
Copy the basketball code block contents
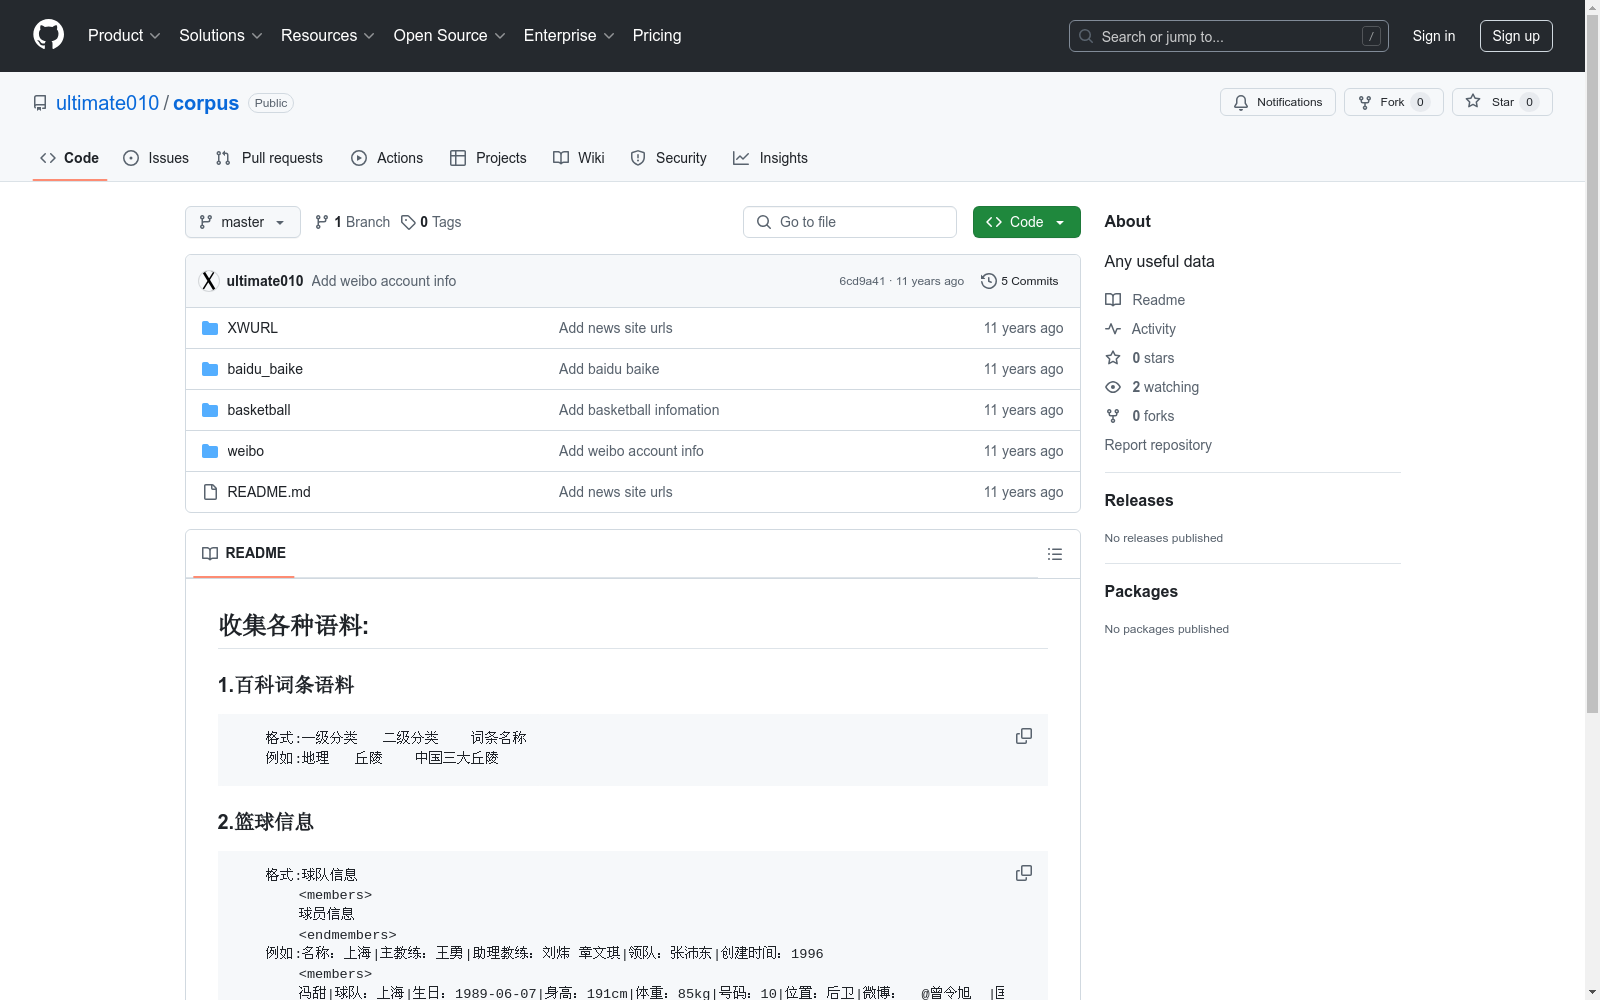click(x=1024, y=873)
